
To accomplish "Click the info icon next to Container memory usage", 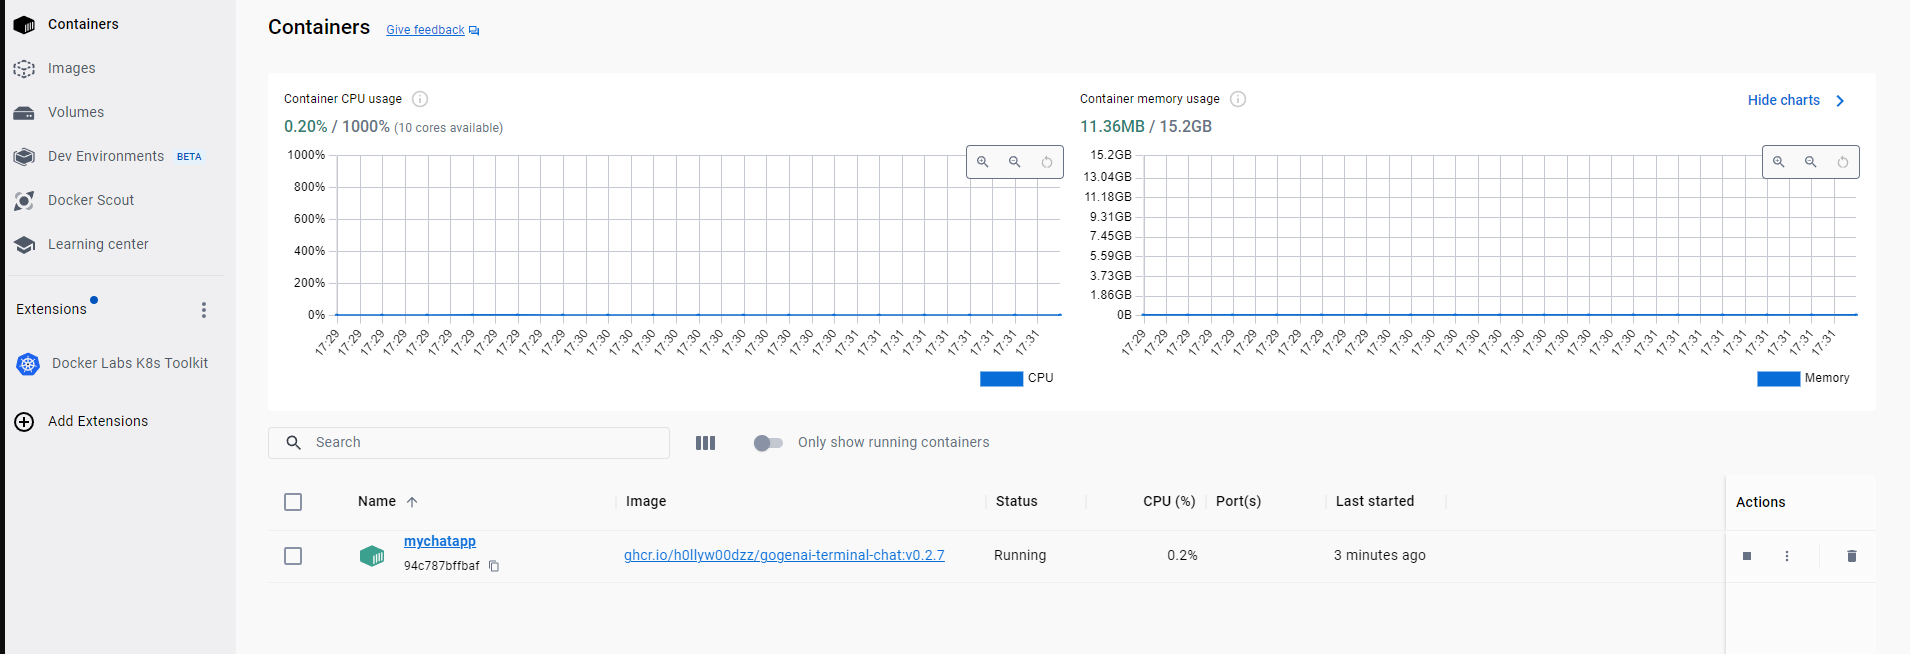I will 1238,99.
